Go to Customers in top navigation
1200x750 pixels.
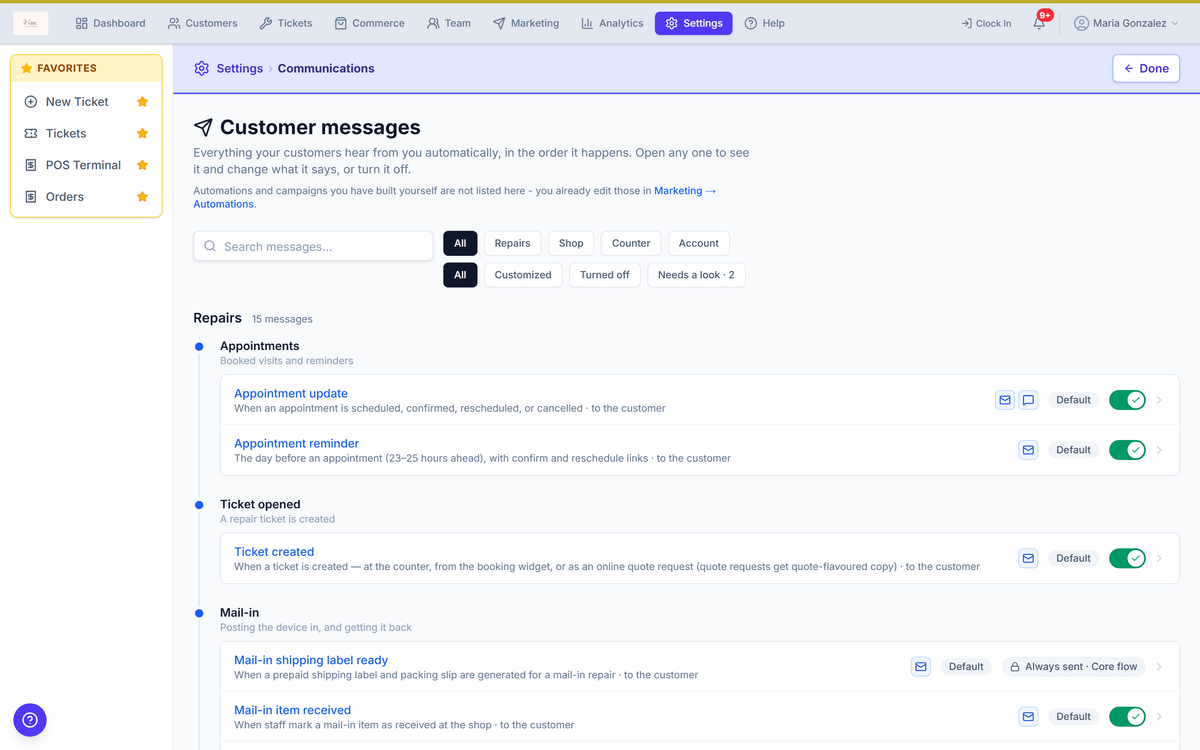click(203, 23)
